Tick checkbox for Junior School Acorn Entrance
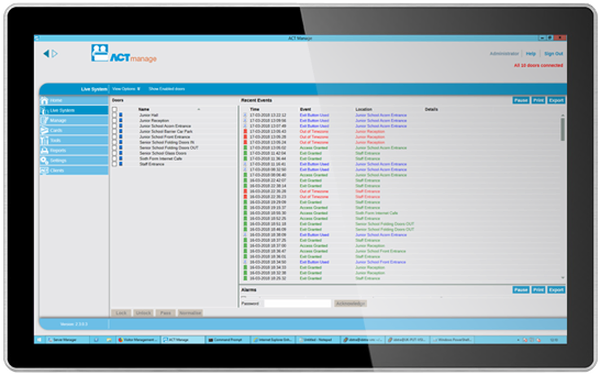The height and width of the screenshot is (374, 600). coord(114,126)
